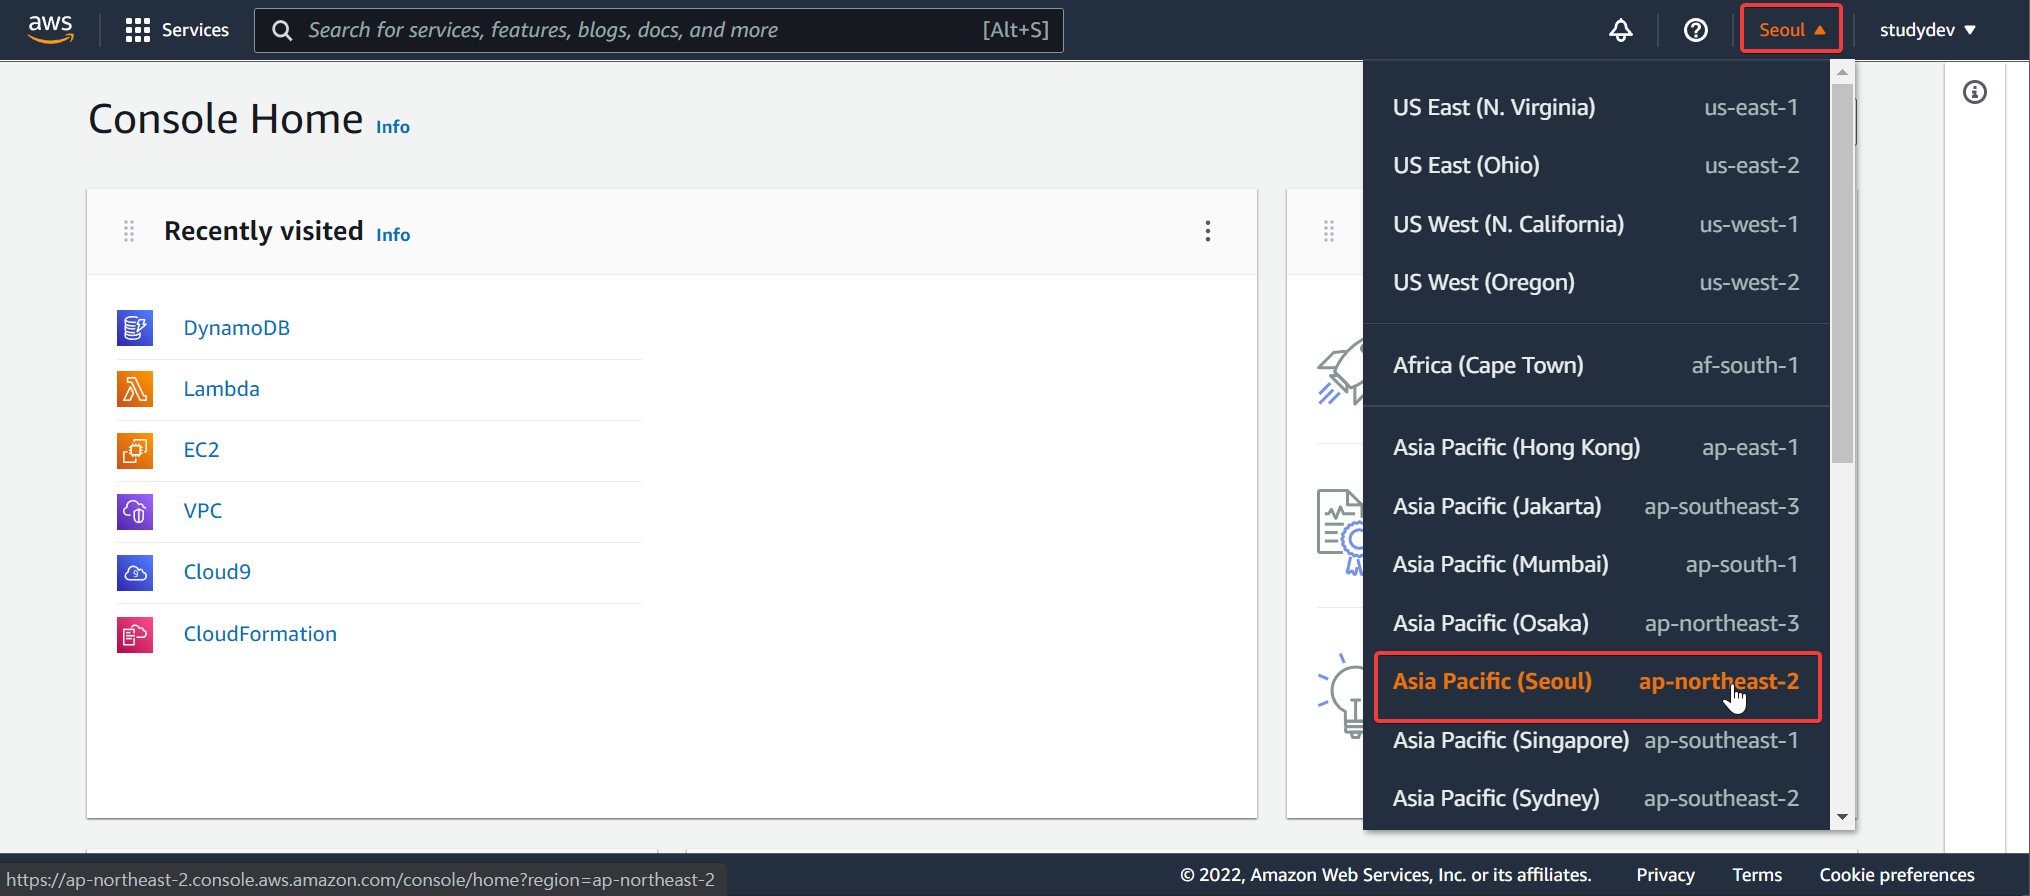
Task: Click the region list scrollbar thumb
Action: [x=1842, y=272]
